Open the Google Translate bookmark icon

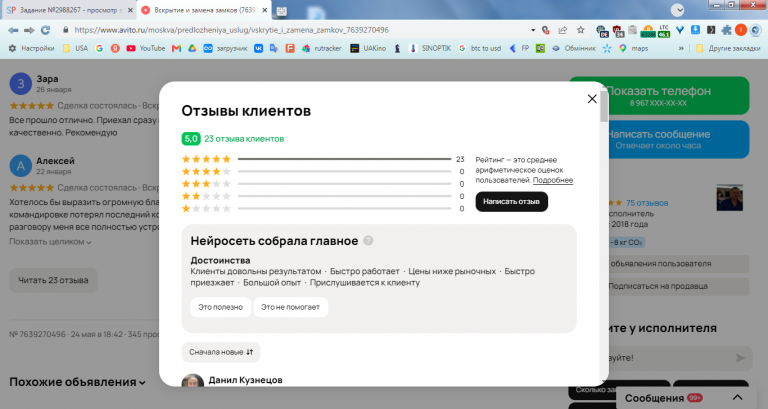[274, 48]
